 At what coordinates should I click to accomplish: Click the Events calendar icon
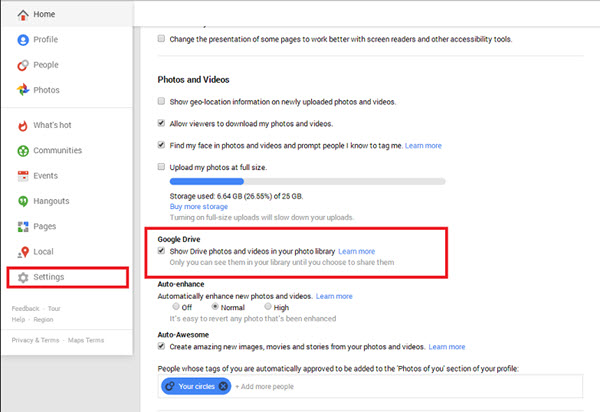click(22, 176)
